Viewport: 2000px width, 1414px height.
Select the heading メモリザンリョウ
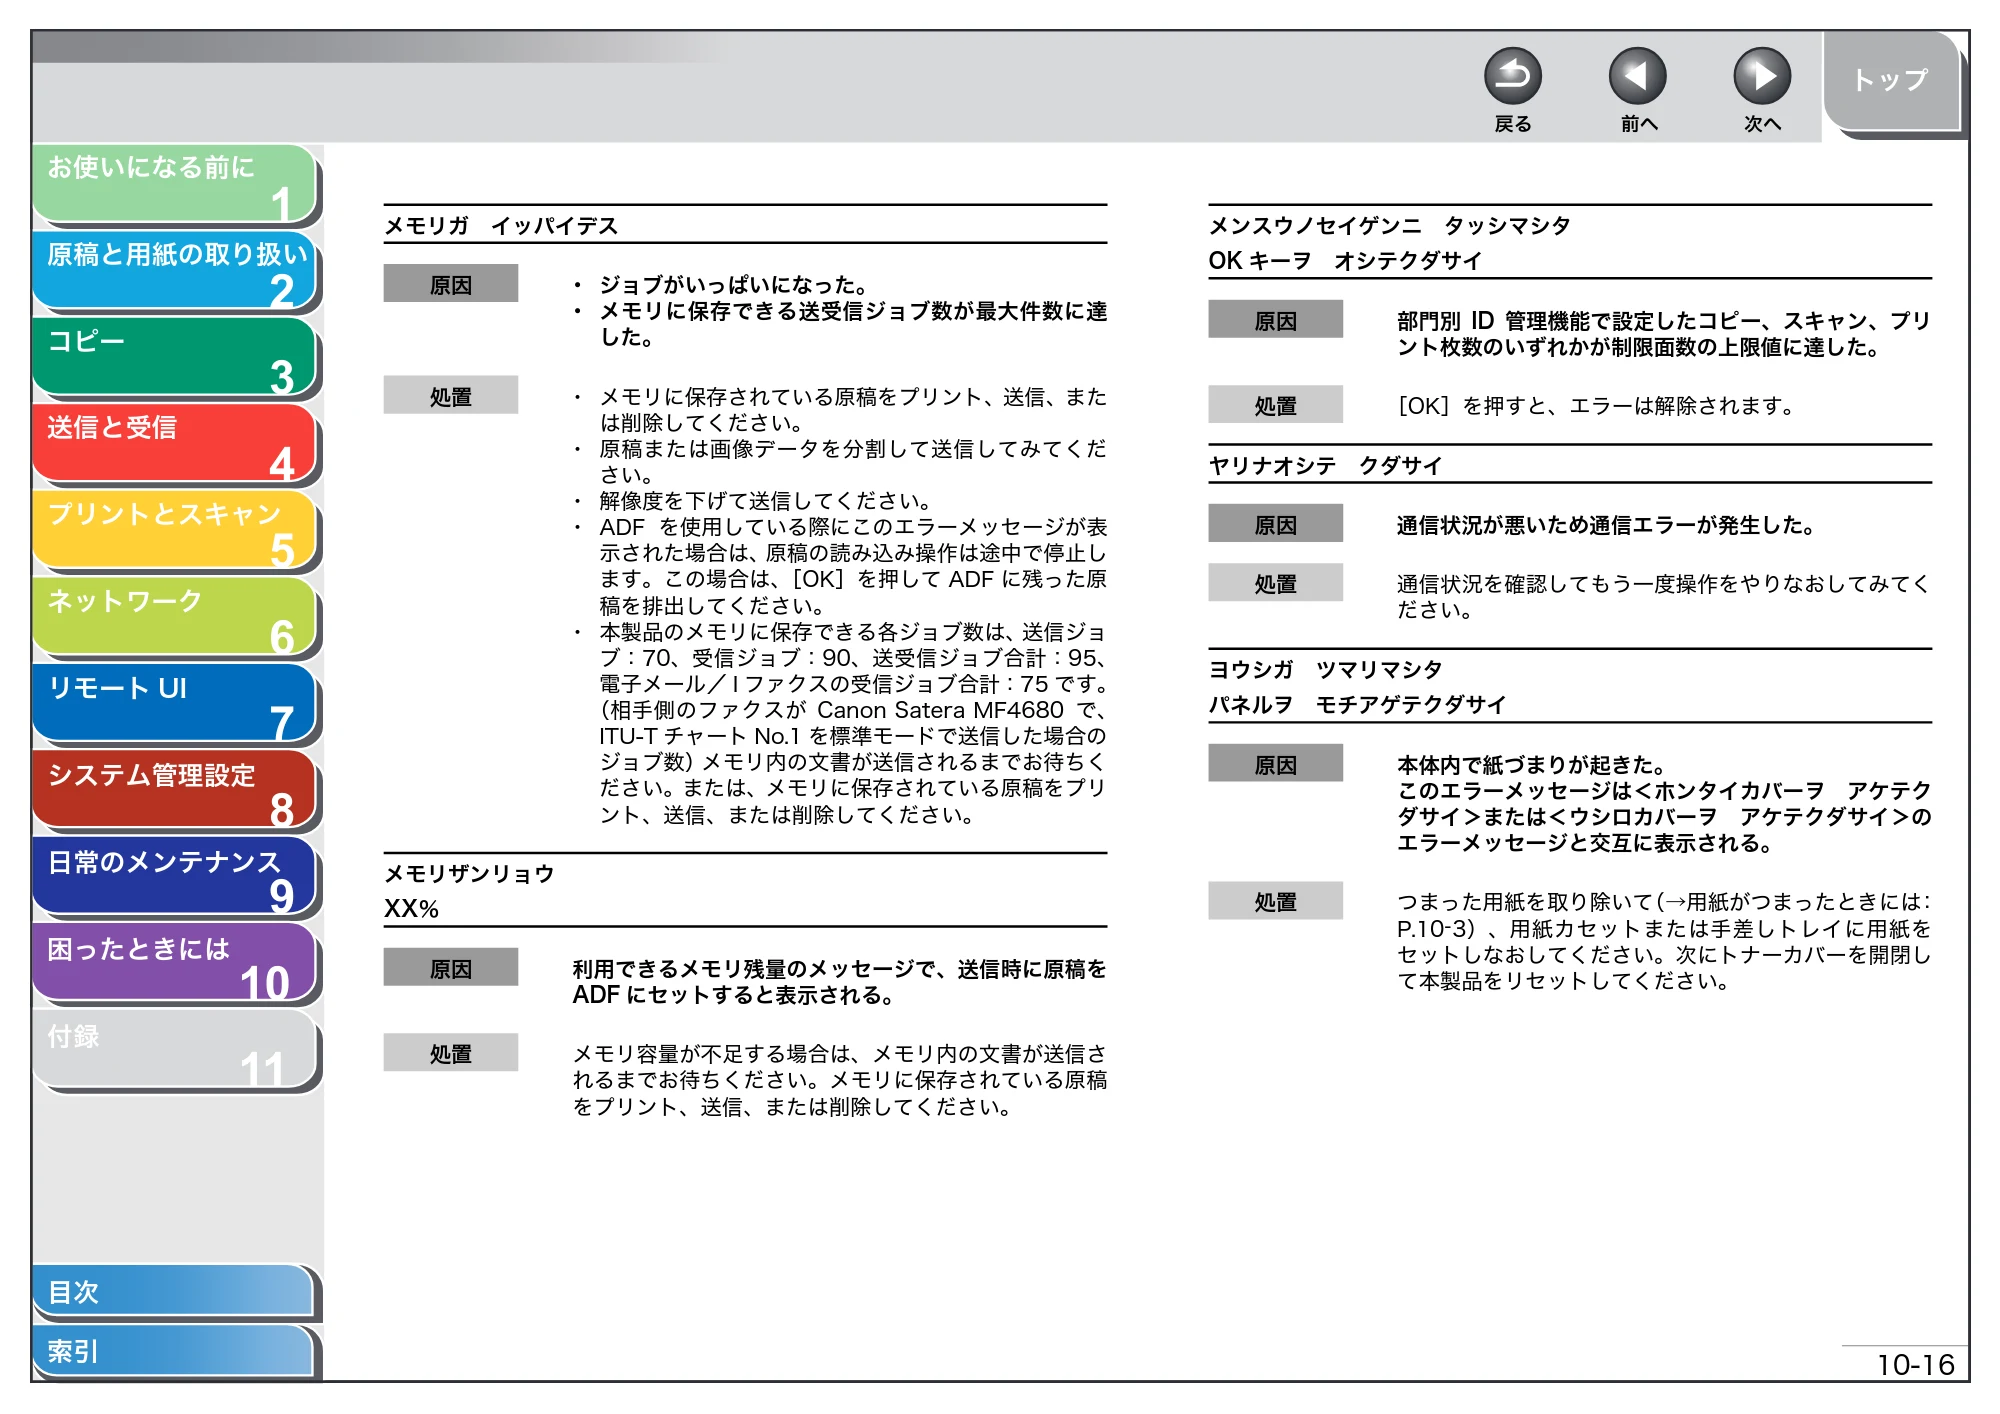point(469,873)
